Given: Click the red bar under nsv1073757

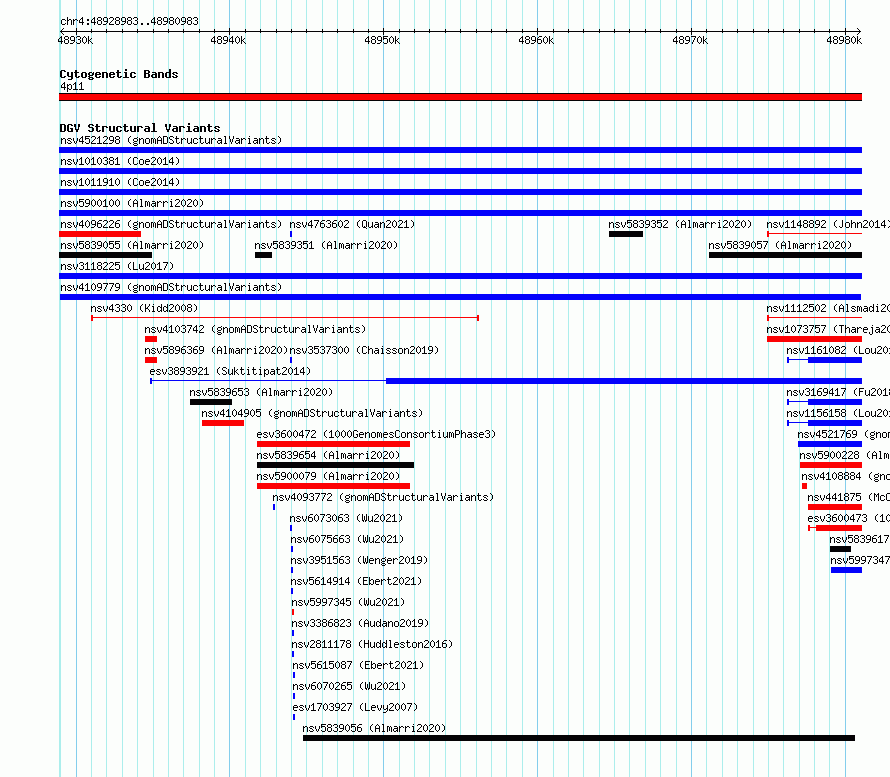Looking at the screenshot, I should click(x=815, y=339).
